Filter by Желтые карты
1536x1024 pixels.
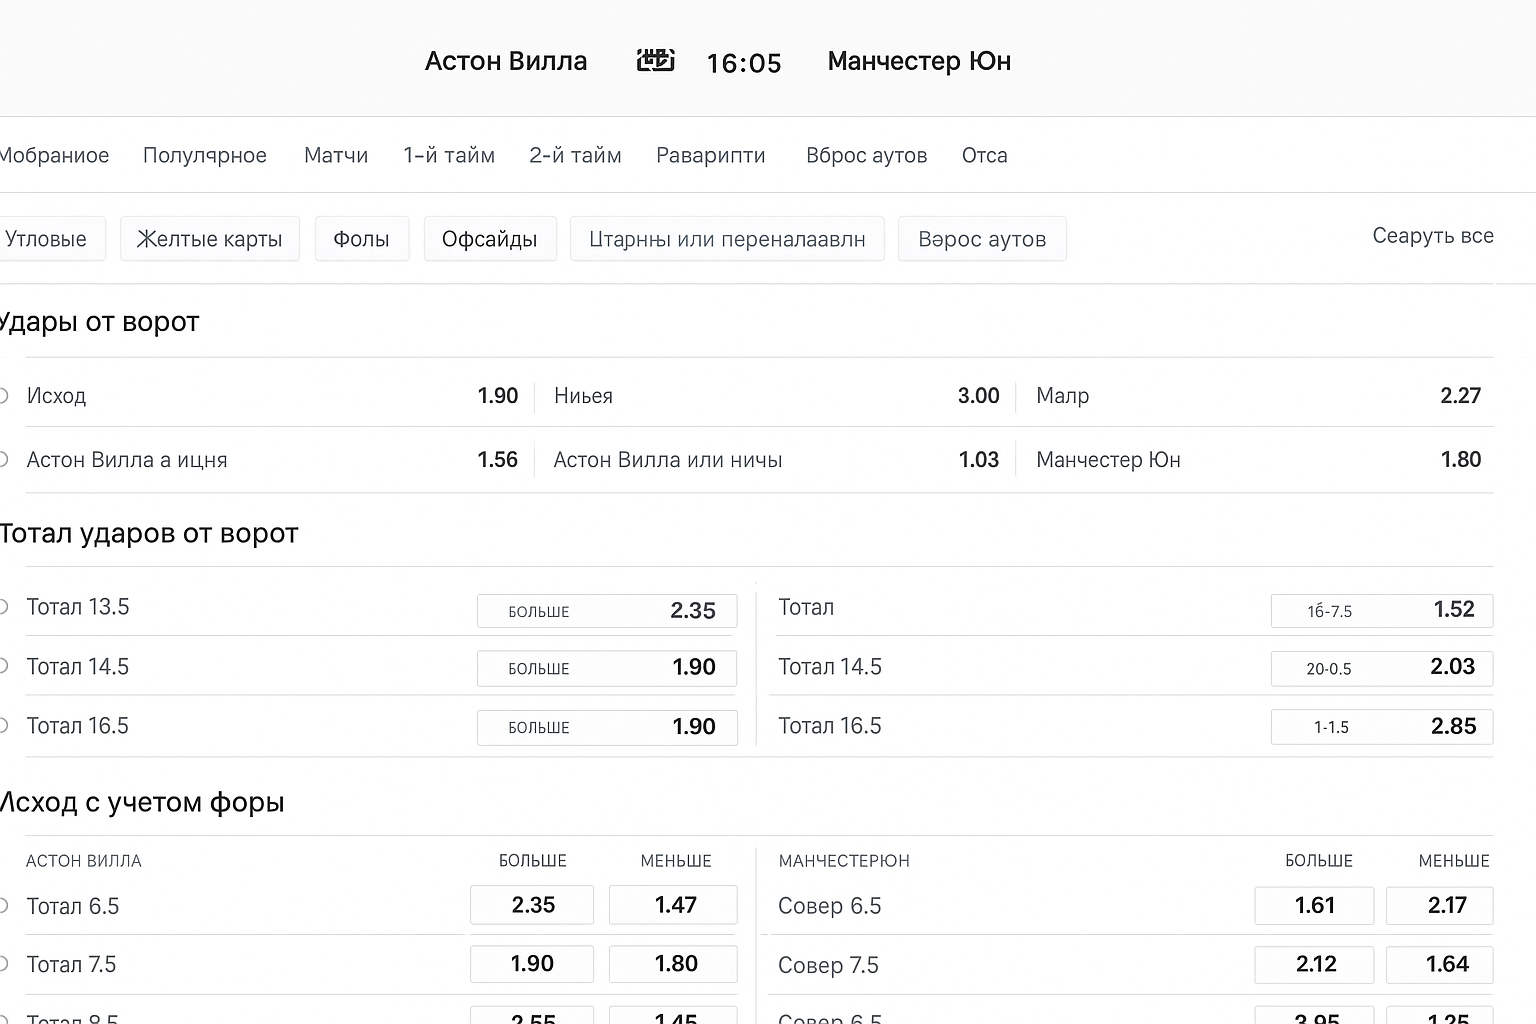coord(209,239)
